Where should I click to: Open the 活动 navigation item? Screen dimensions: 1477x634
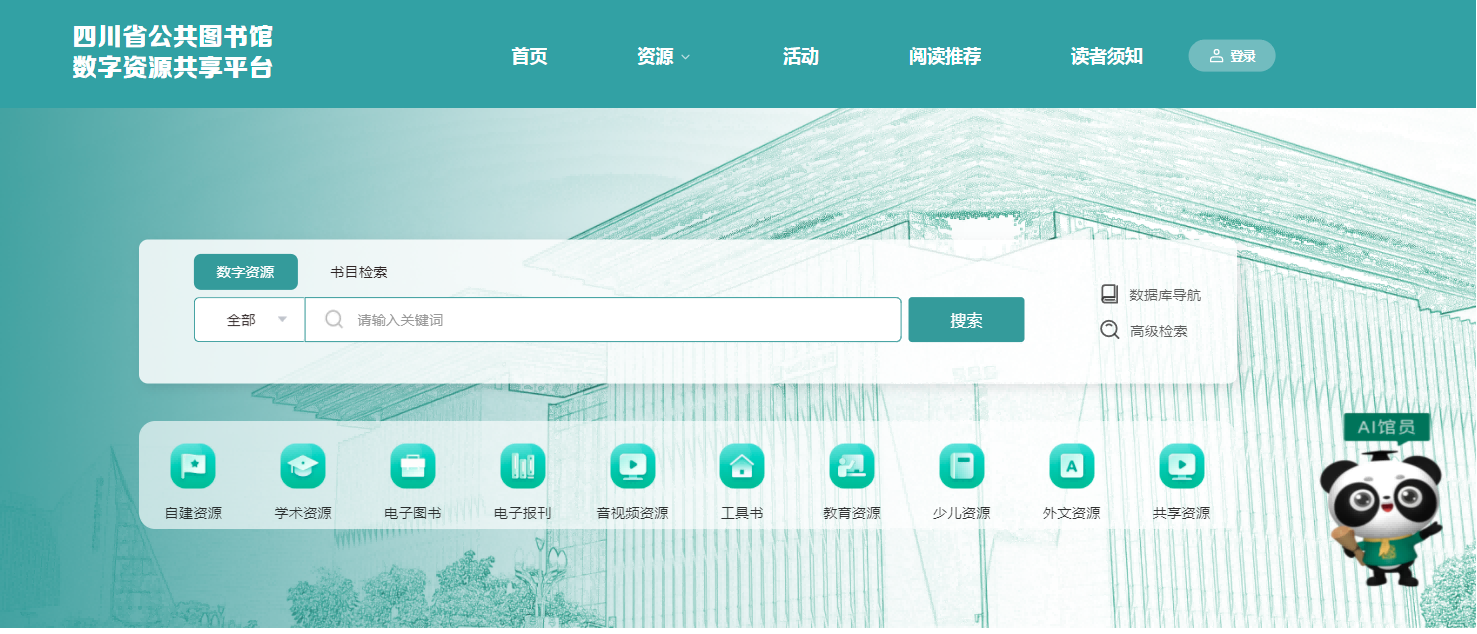click(800, 57)
